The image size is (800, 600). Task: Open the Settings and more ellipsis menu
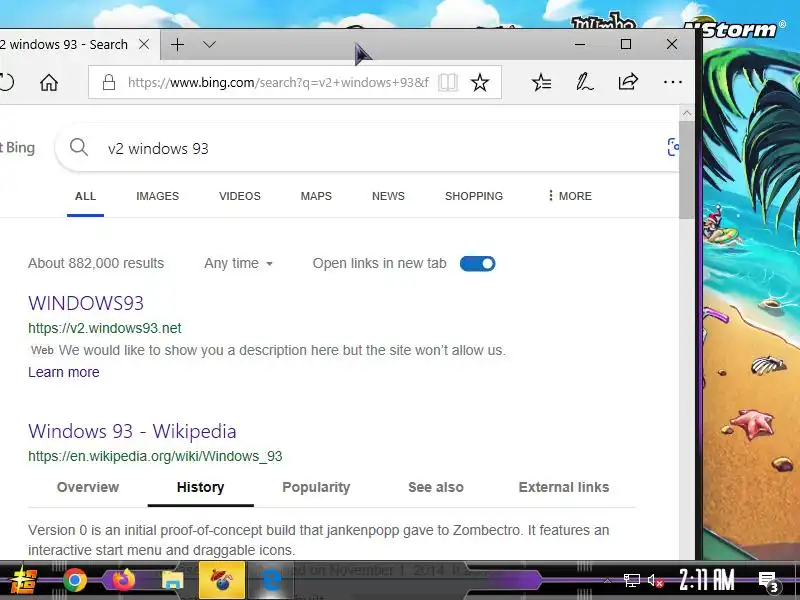point(672,82)
